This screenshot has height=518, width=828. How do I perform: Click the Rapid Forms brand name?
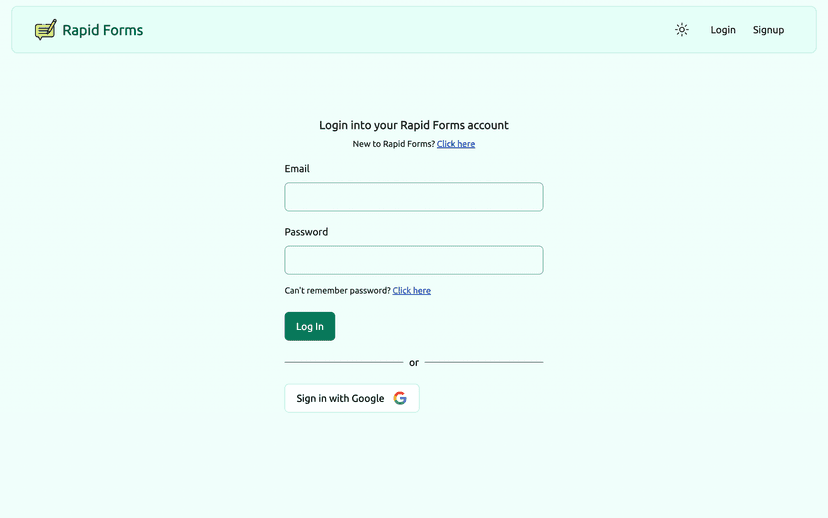pos(103,30)
